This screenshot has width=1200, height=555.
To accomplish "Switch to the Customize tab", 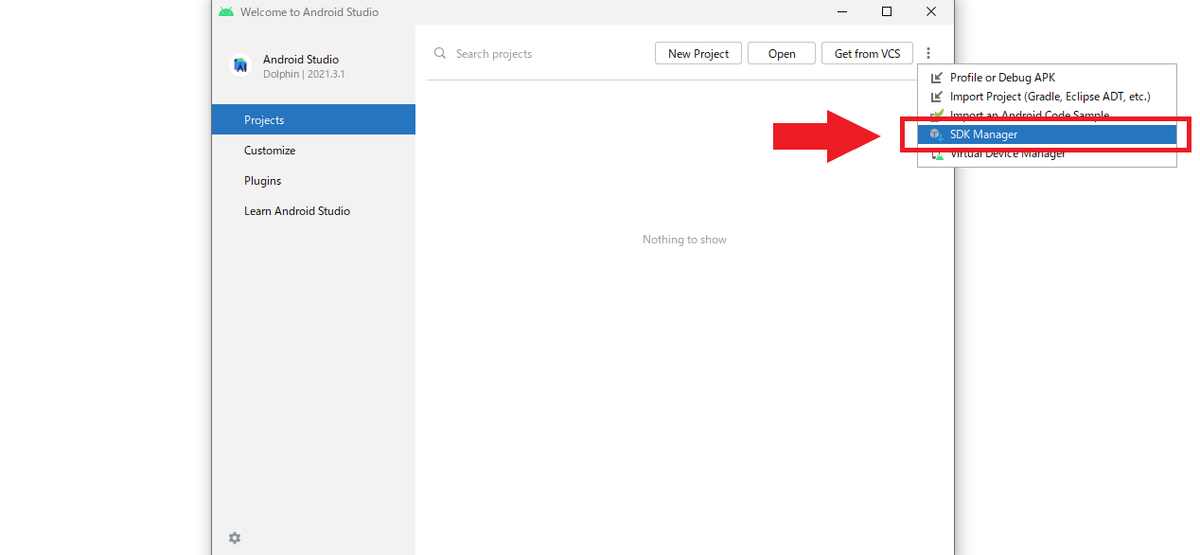I will pyautogui.click(x=313, y=150).
